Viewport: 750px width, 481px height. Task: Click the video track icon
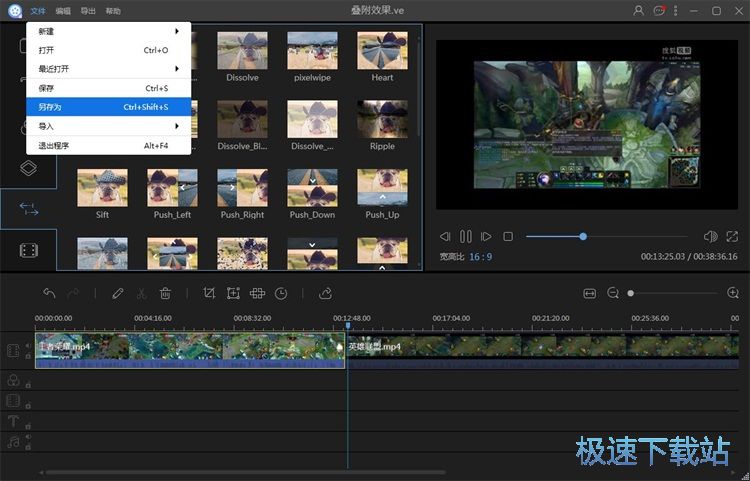(x=13, y=350)
